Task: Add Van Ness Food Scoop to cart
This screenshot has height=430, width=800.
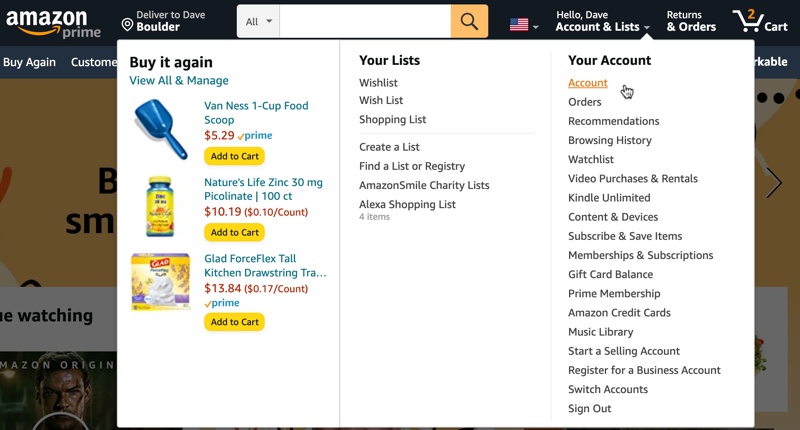Action: 234,156
